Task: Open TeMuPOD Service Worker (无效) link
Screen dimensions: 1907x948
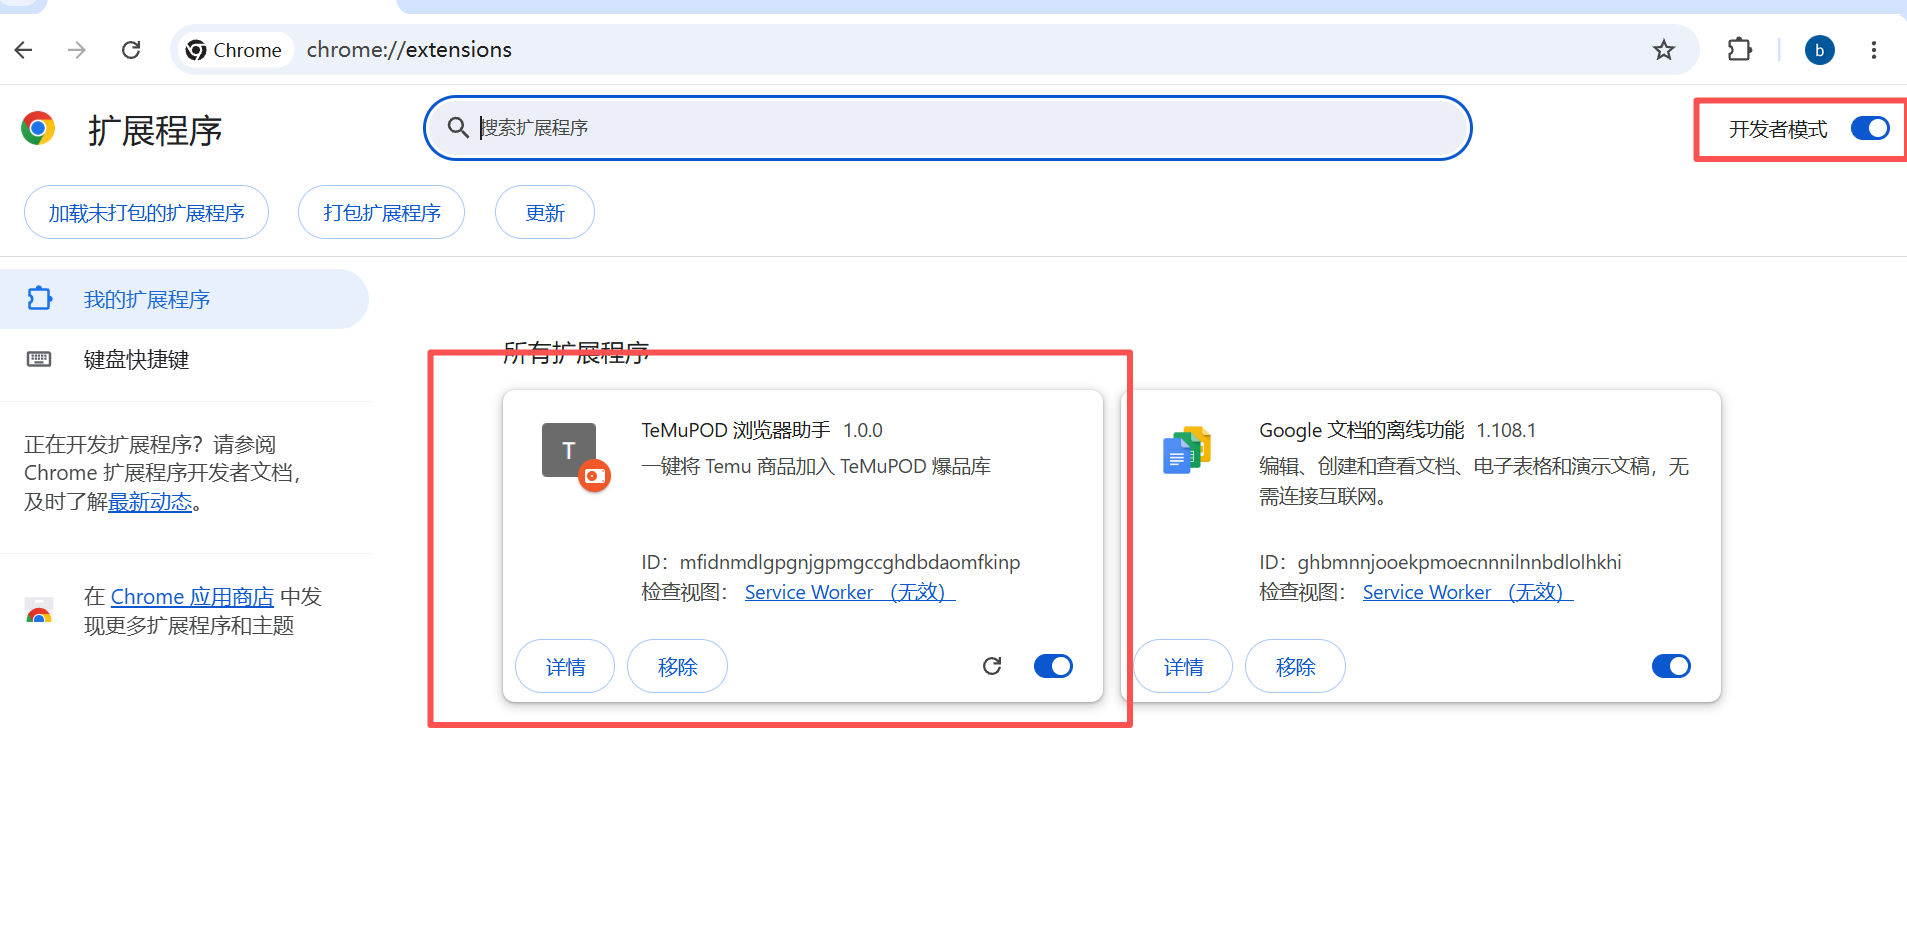Action: [x=850, y=592]
